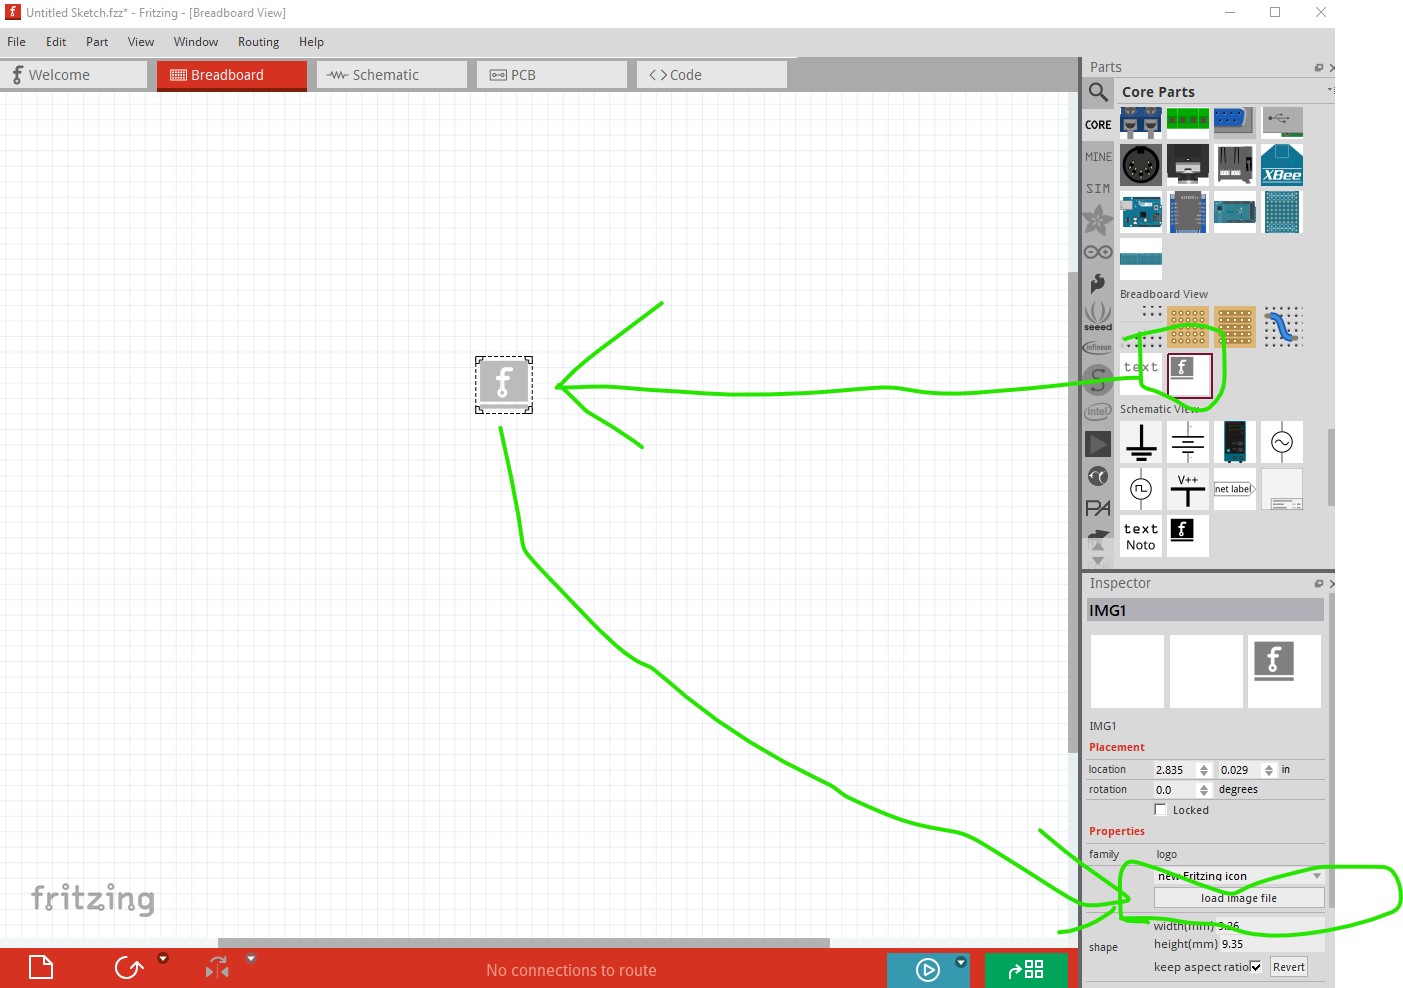Switch to the Schematic tab
This screenshot has height=988, width=1403.
(x=391, y=75)
